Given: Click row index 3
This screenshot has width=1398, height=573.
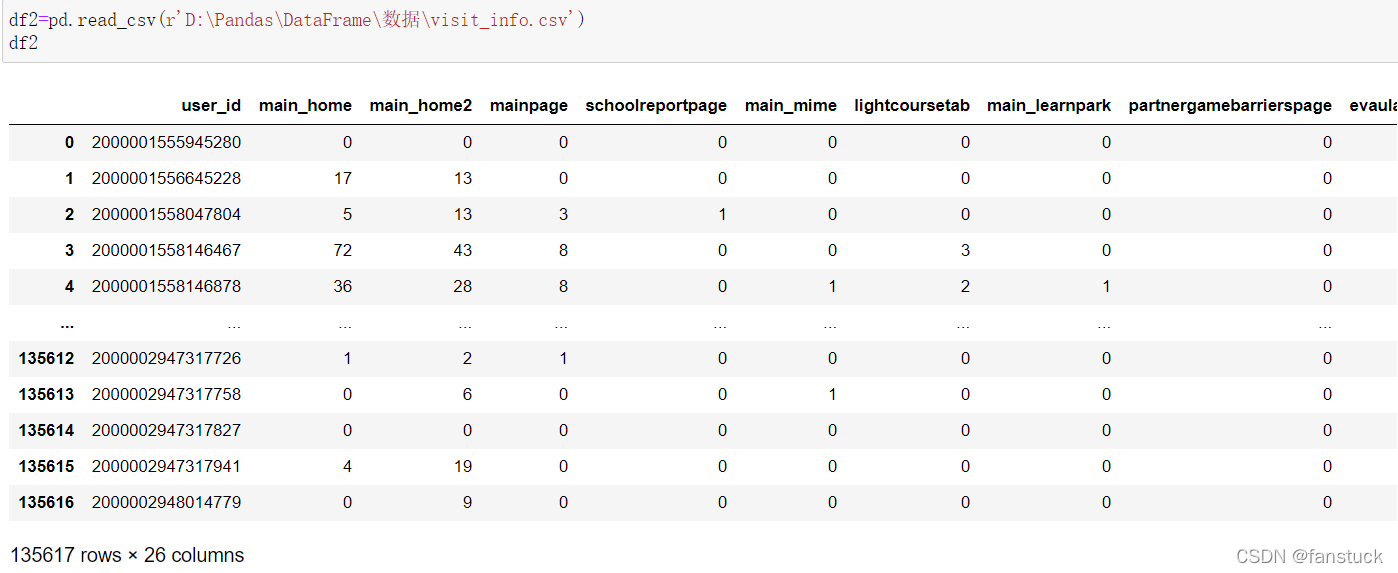Looking at the screenshot, I should coord(69,250).
